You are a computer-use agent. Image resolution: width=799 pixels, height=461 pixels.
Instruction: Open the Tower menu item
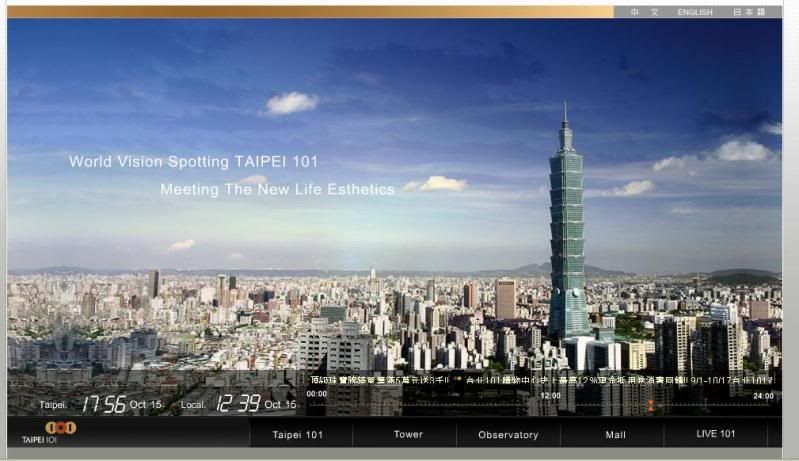[408, 435]
